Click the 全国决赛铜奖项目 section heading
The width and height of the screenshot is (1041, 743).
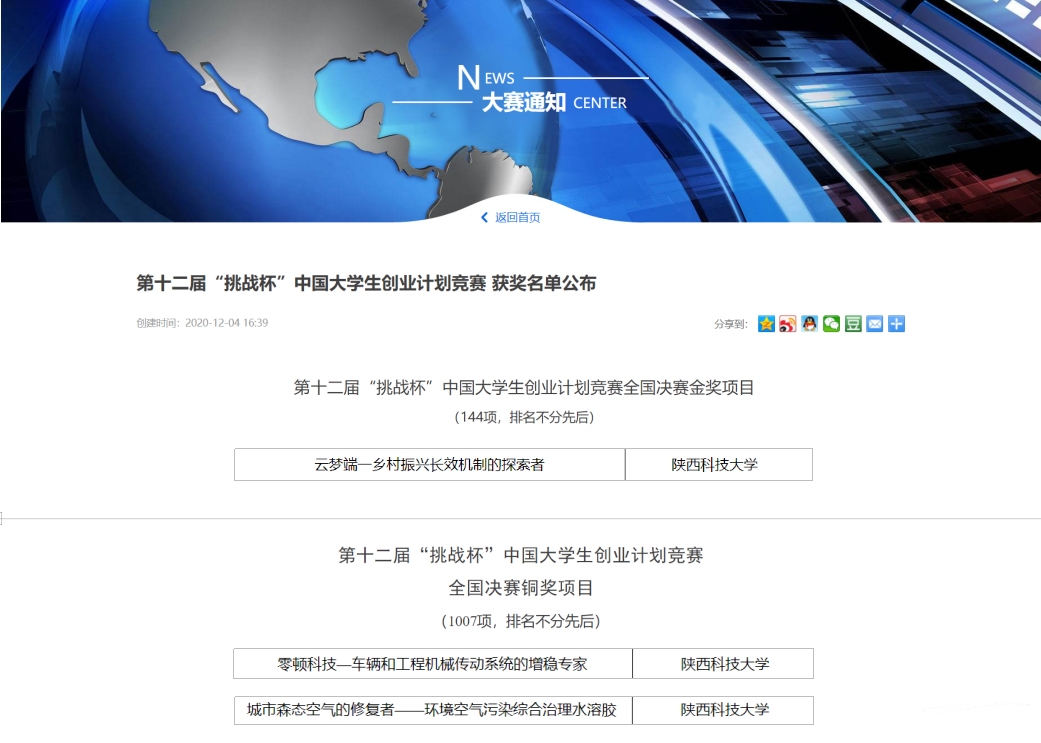(520, 588)
